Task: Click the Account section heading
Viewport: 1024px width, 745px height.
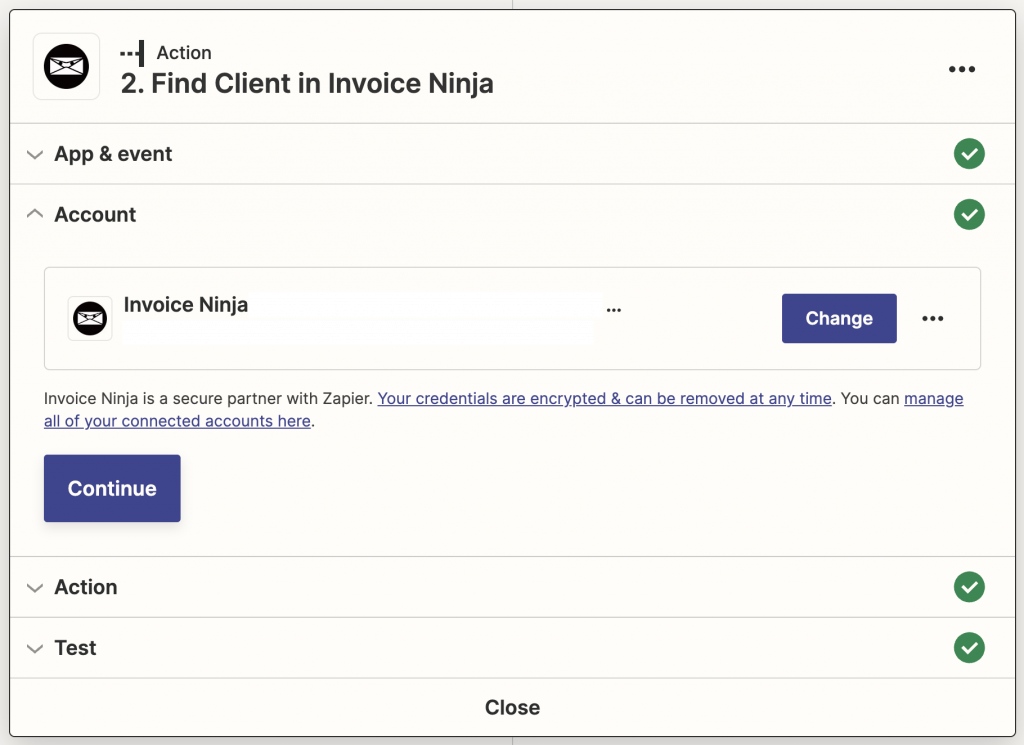Action: (95, 215)
